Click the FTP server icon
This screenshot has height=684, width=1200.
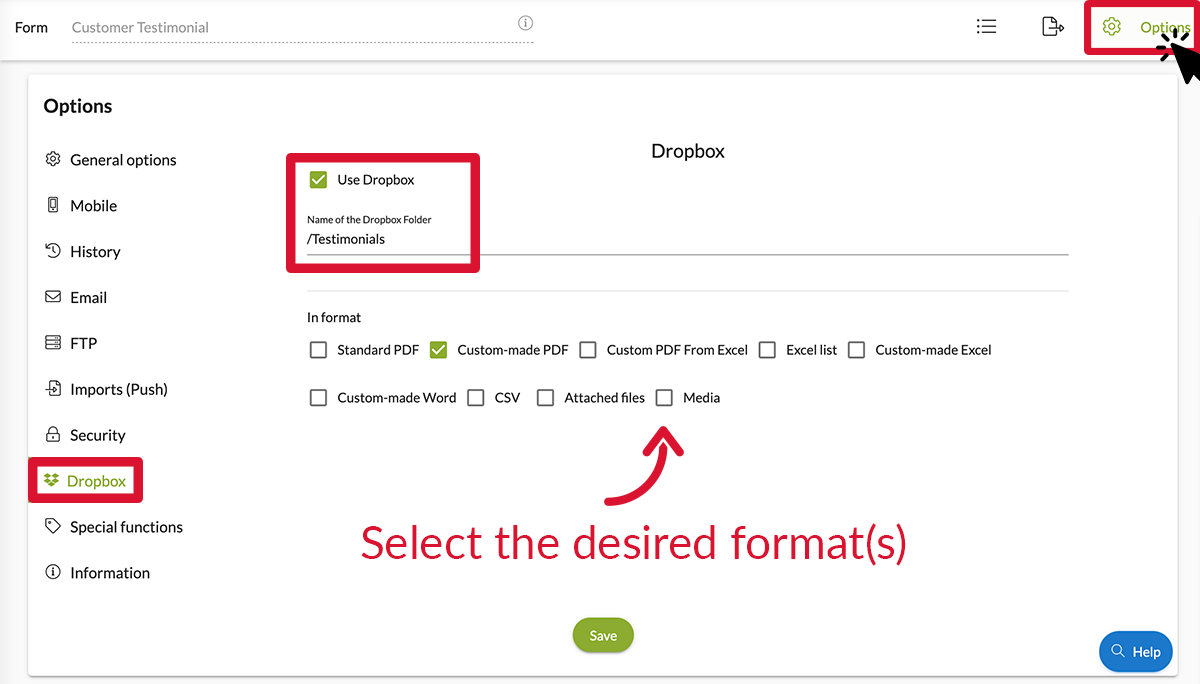tap(53, 343)
